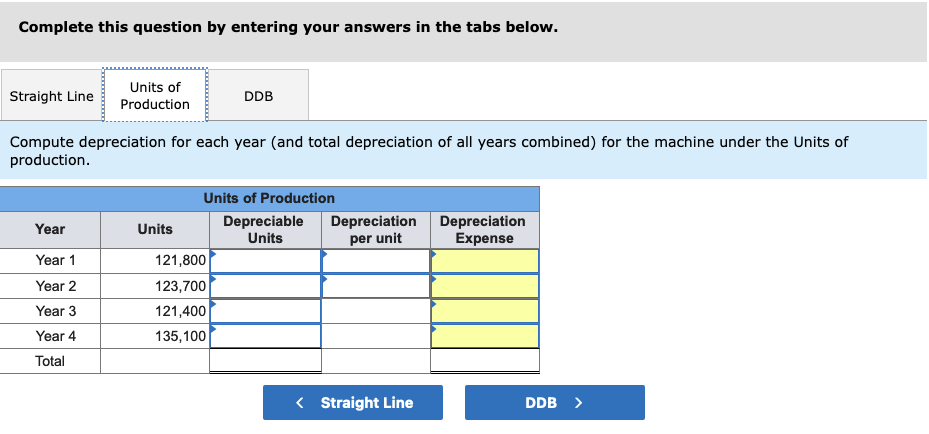
Task: Select Year 1 Depreciation per unit cell
Action: (x=376, y=261)
